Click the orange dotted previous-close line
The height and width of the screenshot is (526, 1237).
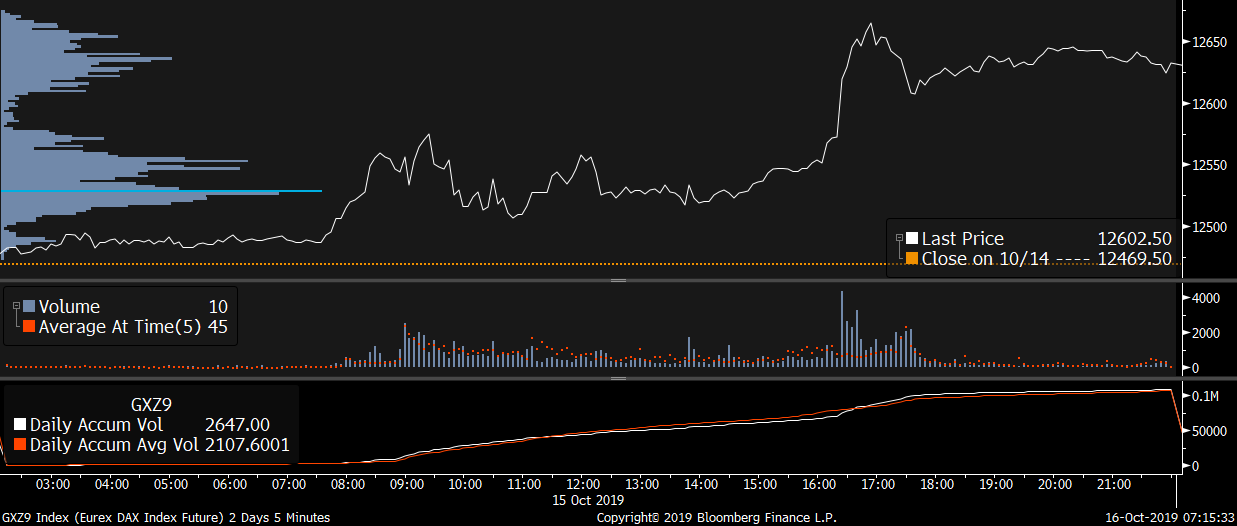(x=590, y=264)
